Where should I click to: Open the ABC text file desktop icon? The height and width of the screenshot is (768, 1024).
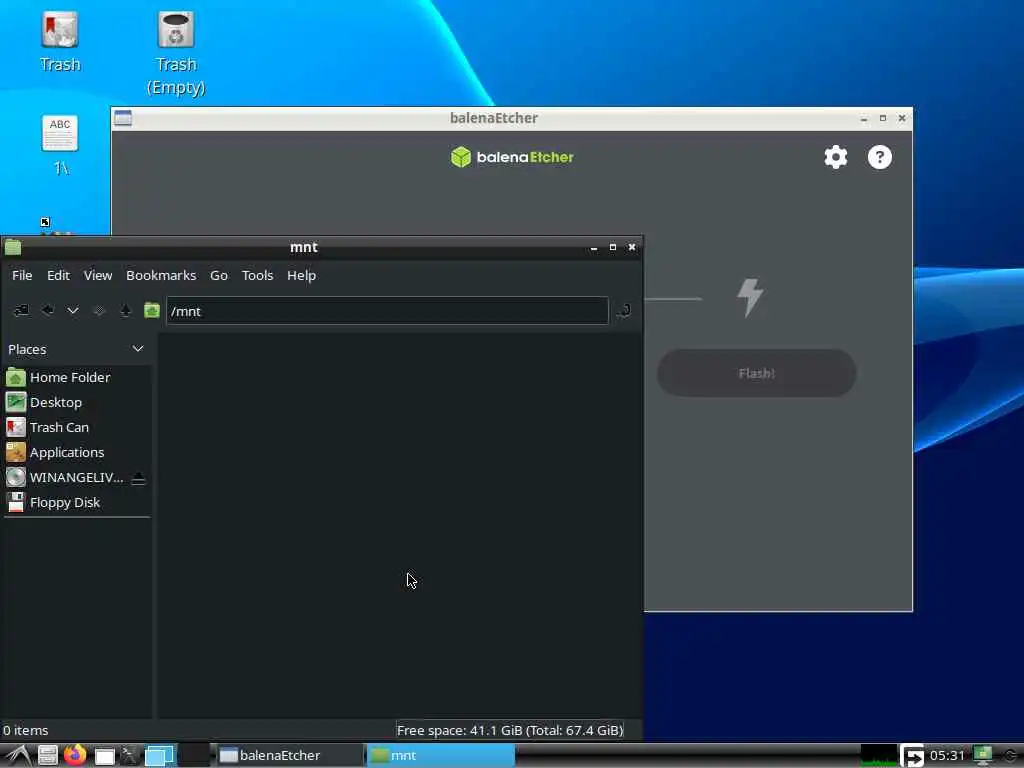(x=59, y=133)
